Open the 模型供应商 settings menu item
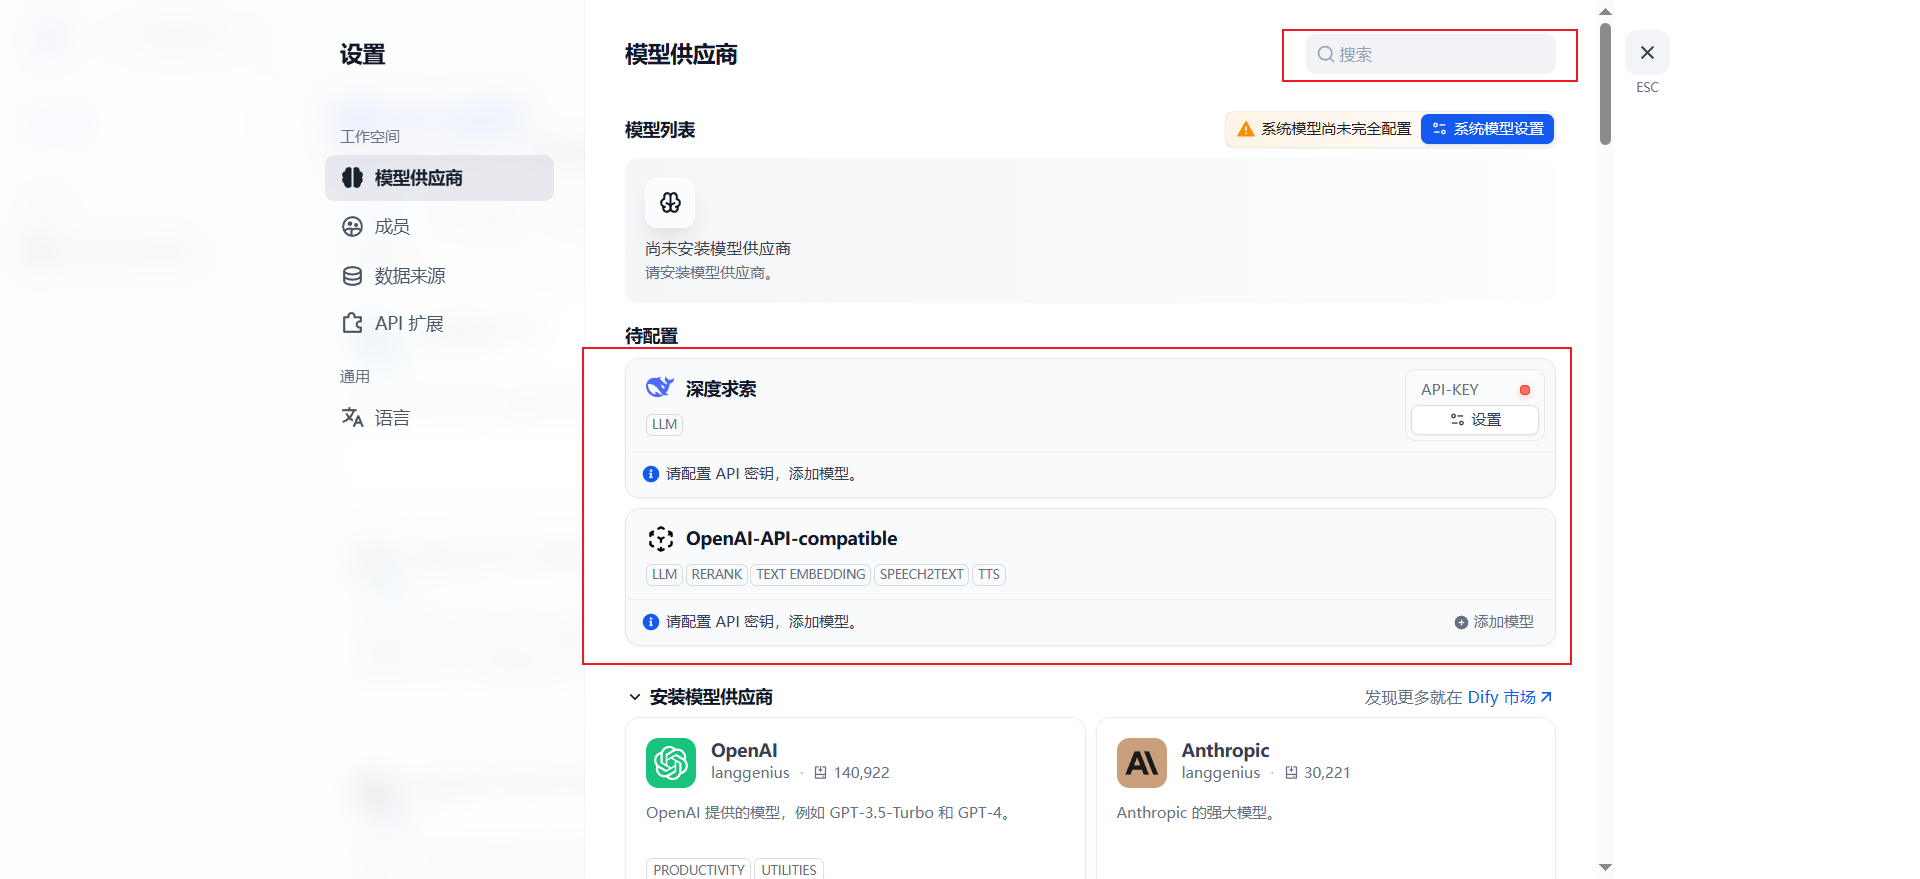The height and width of the screenshot is (879, 1920). (x=439, y=178)
